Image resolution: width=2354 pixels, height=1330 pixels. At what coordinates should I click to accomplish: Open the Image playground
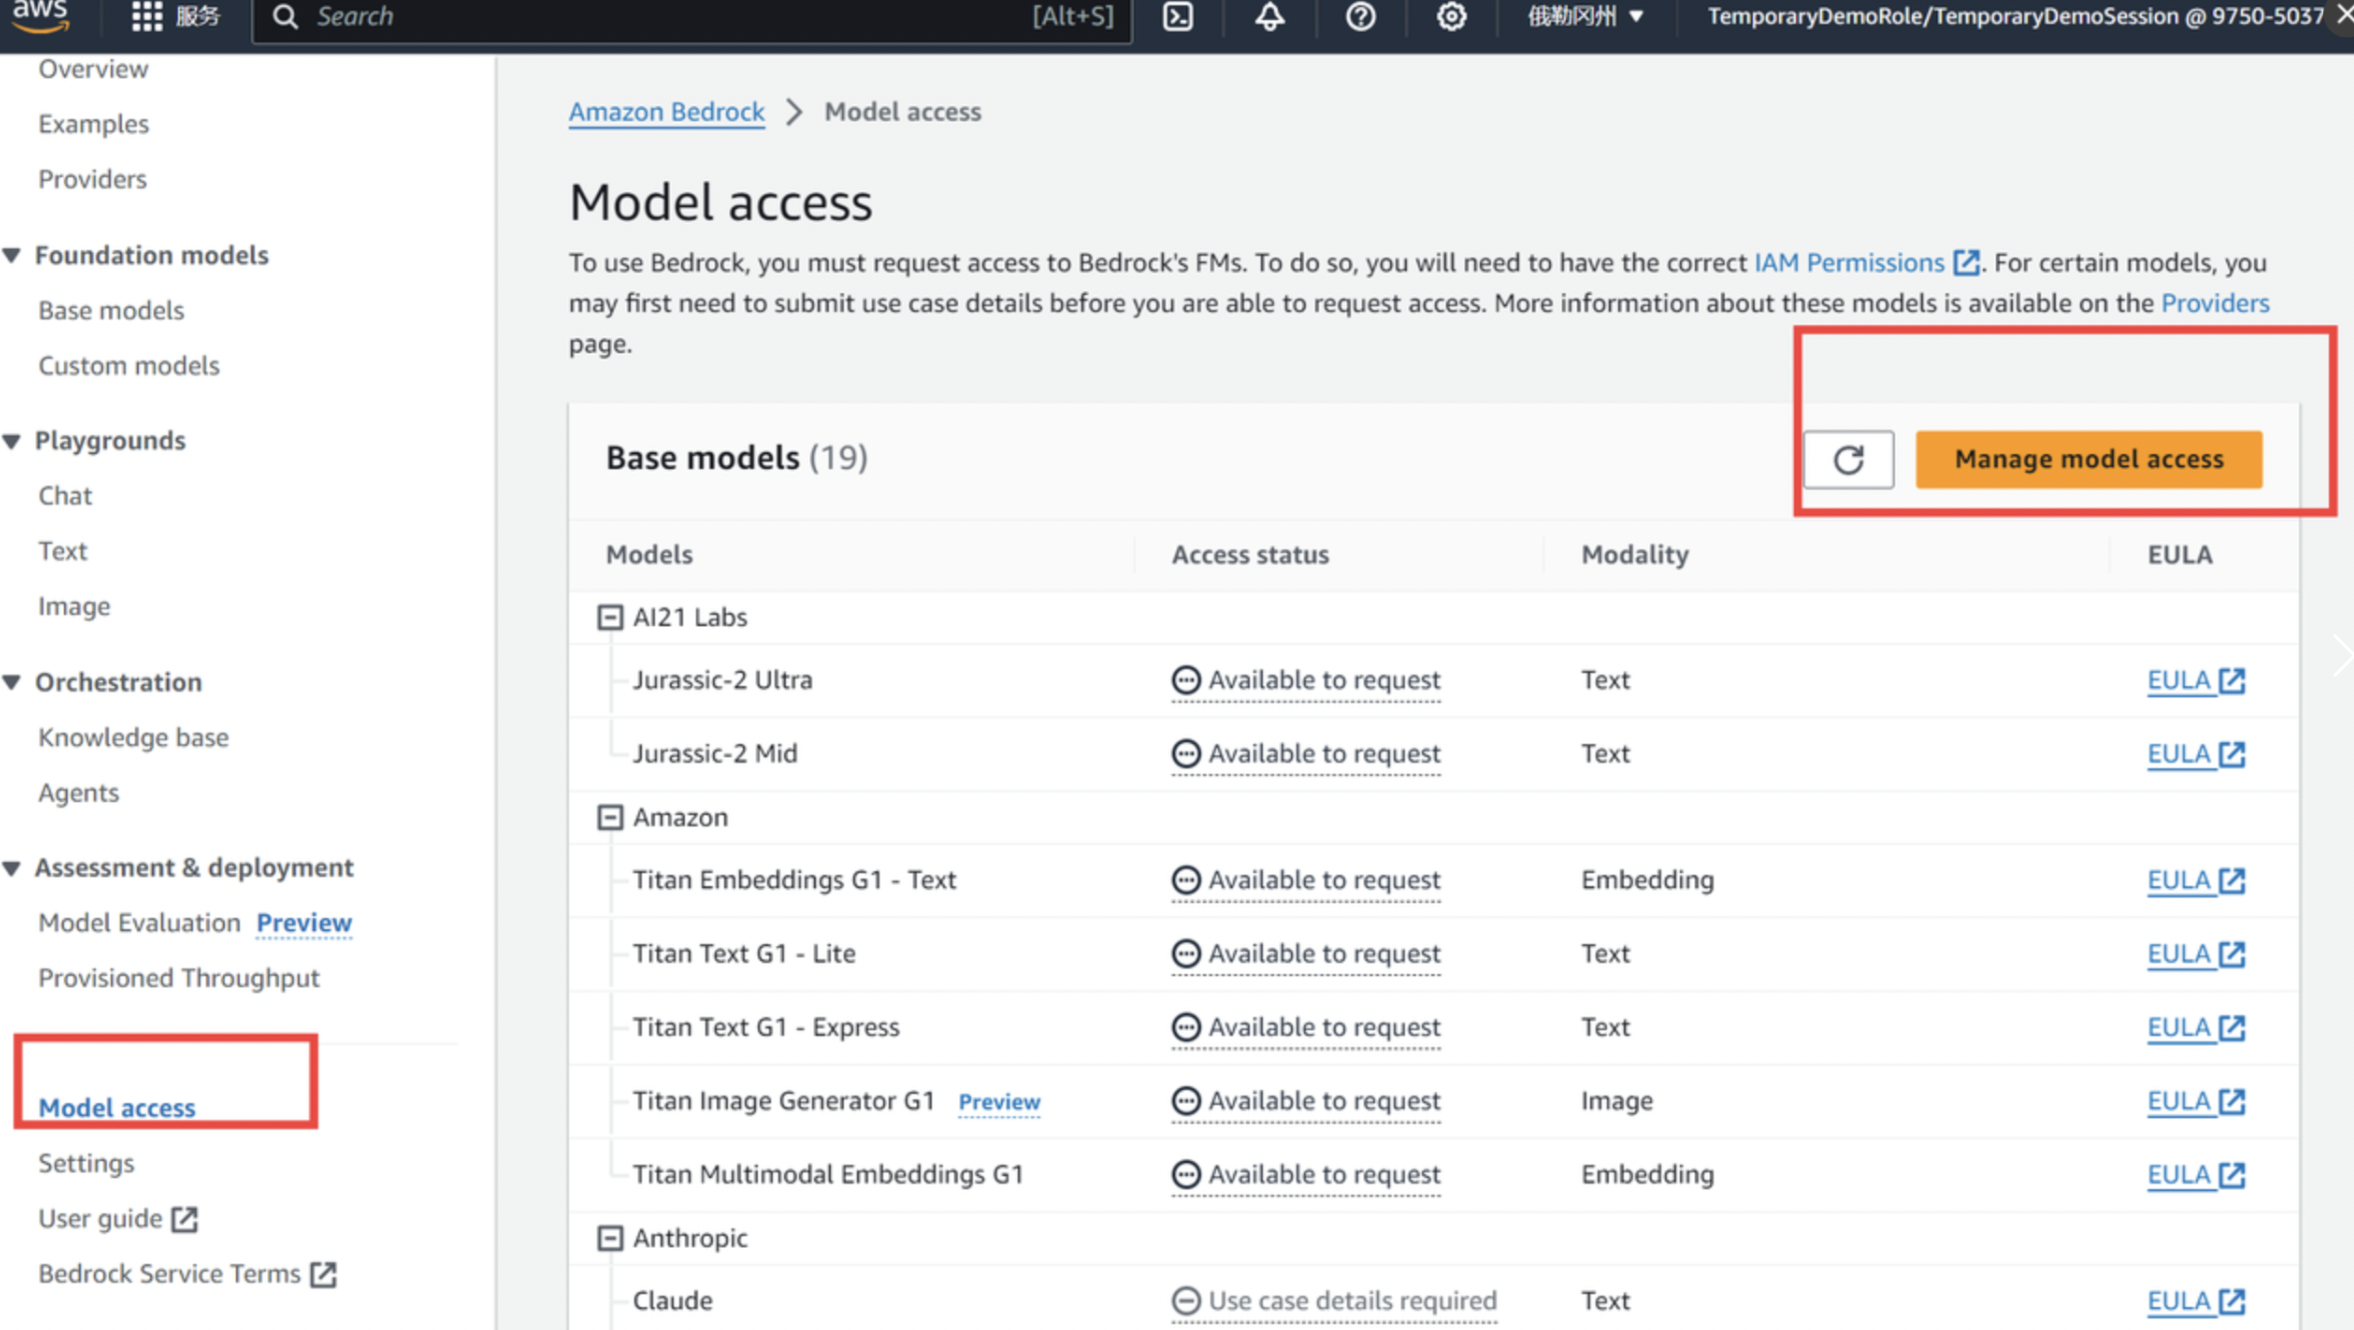tap(74, 607)
